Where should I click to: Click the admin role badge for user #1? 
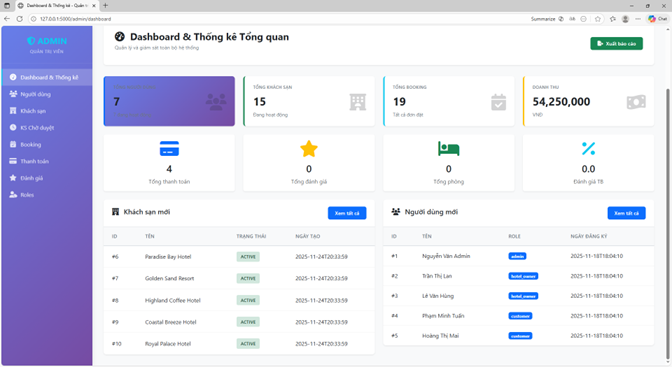pyautogui.click(x=517, y=256)
